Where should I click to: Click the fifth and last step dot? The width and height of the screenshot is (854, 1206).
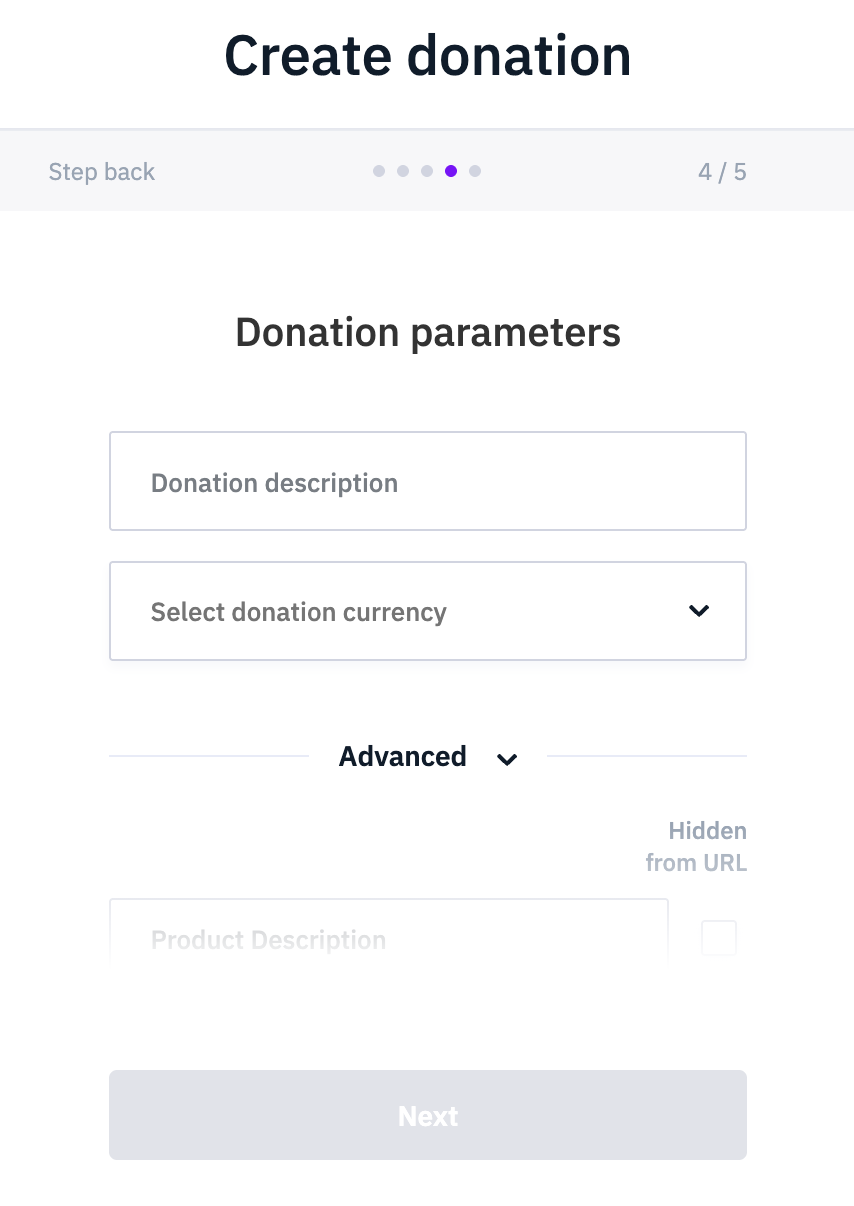[x=475, y=171]
